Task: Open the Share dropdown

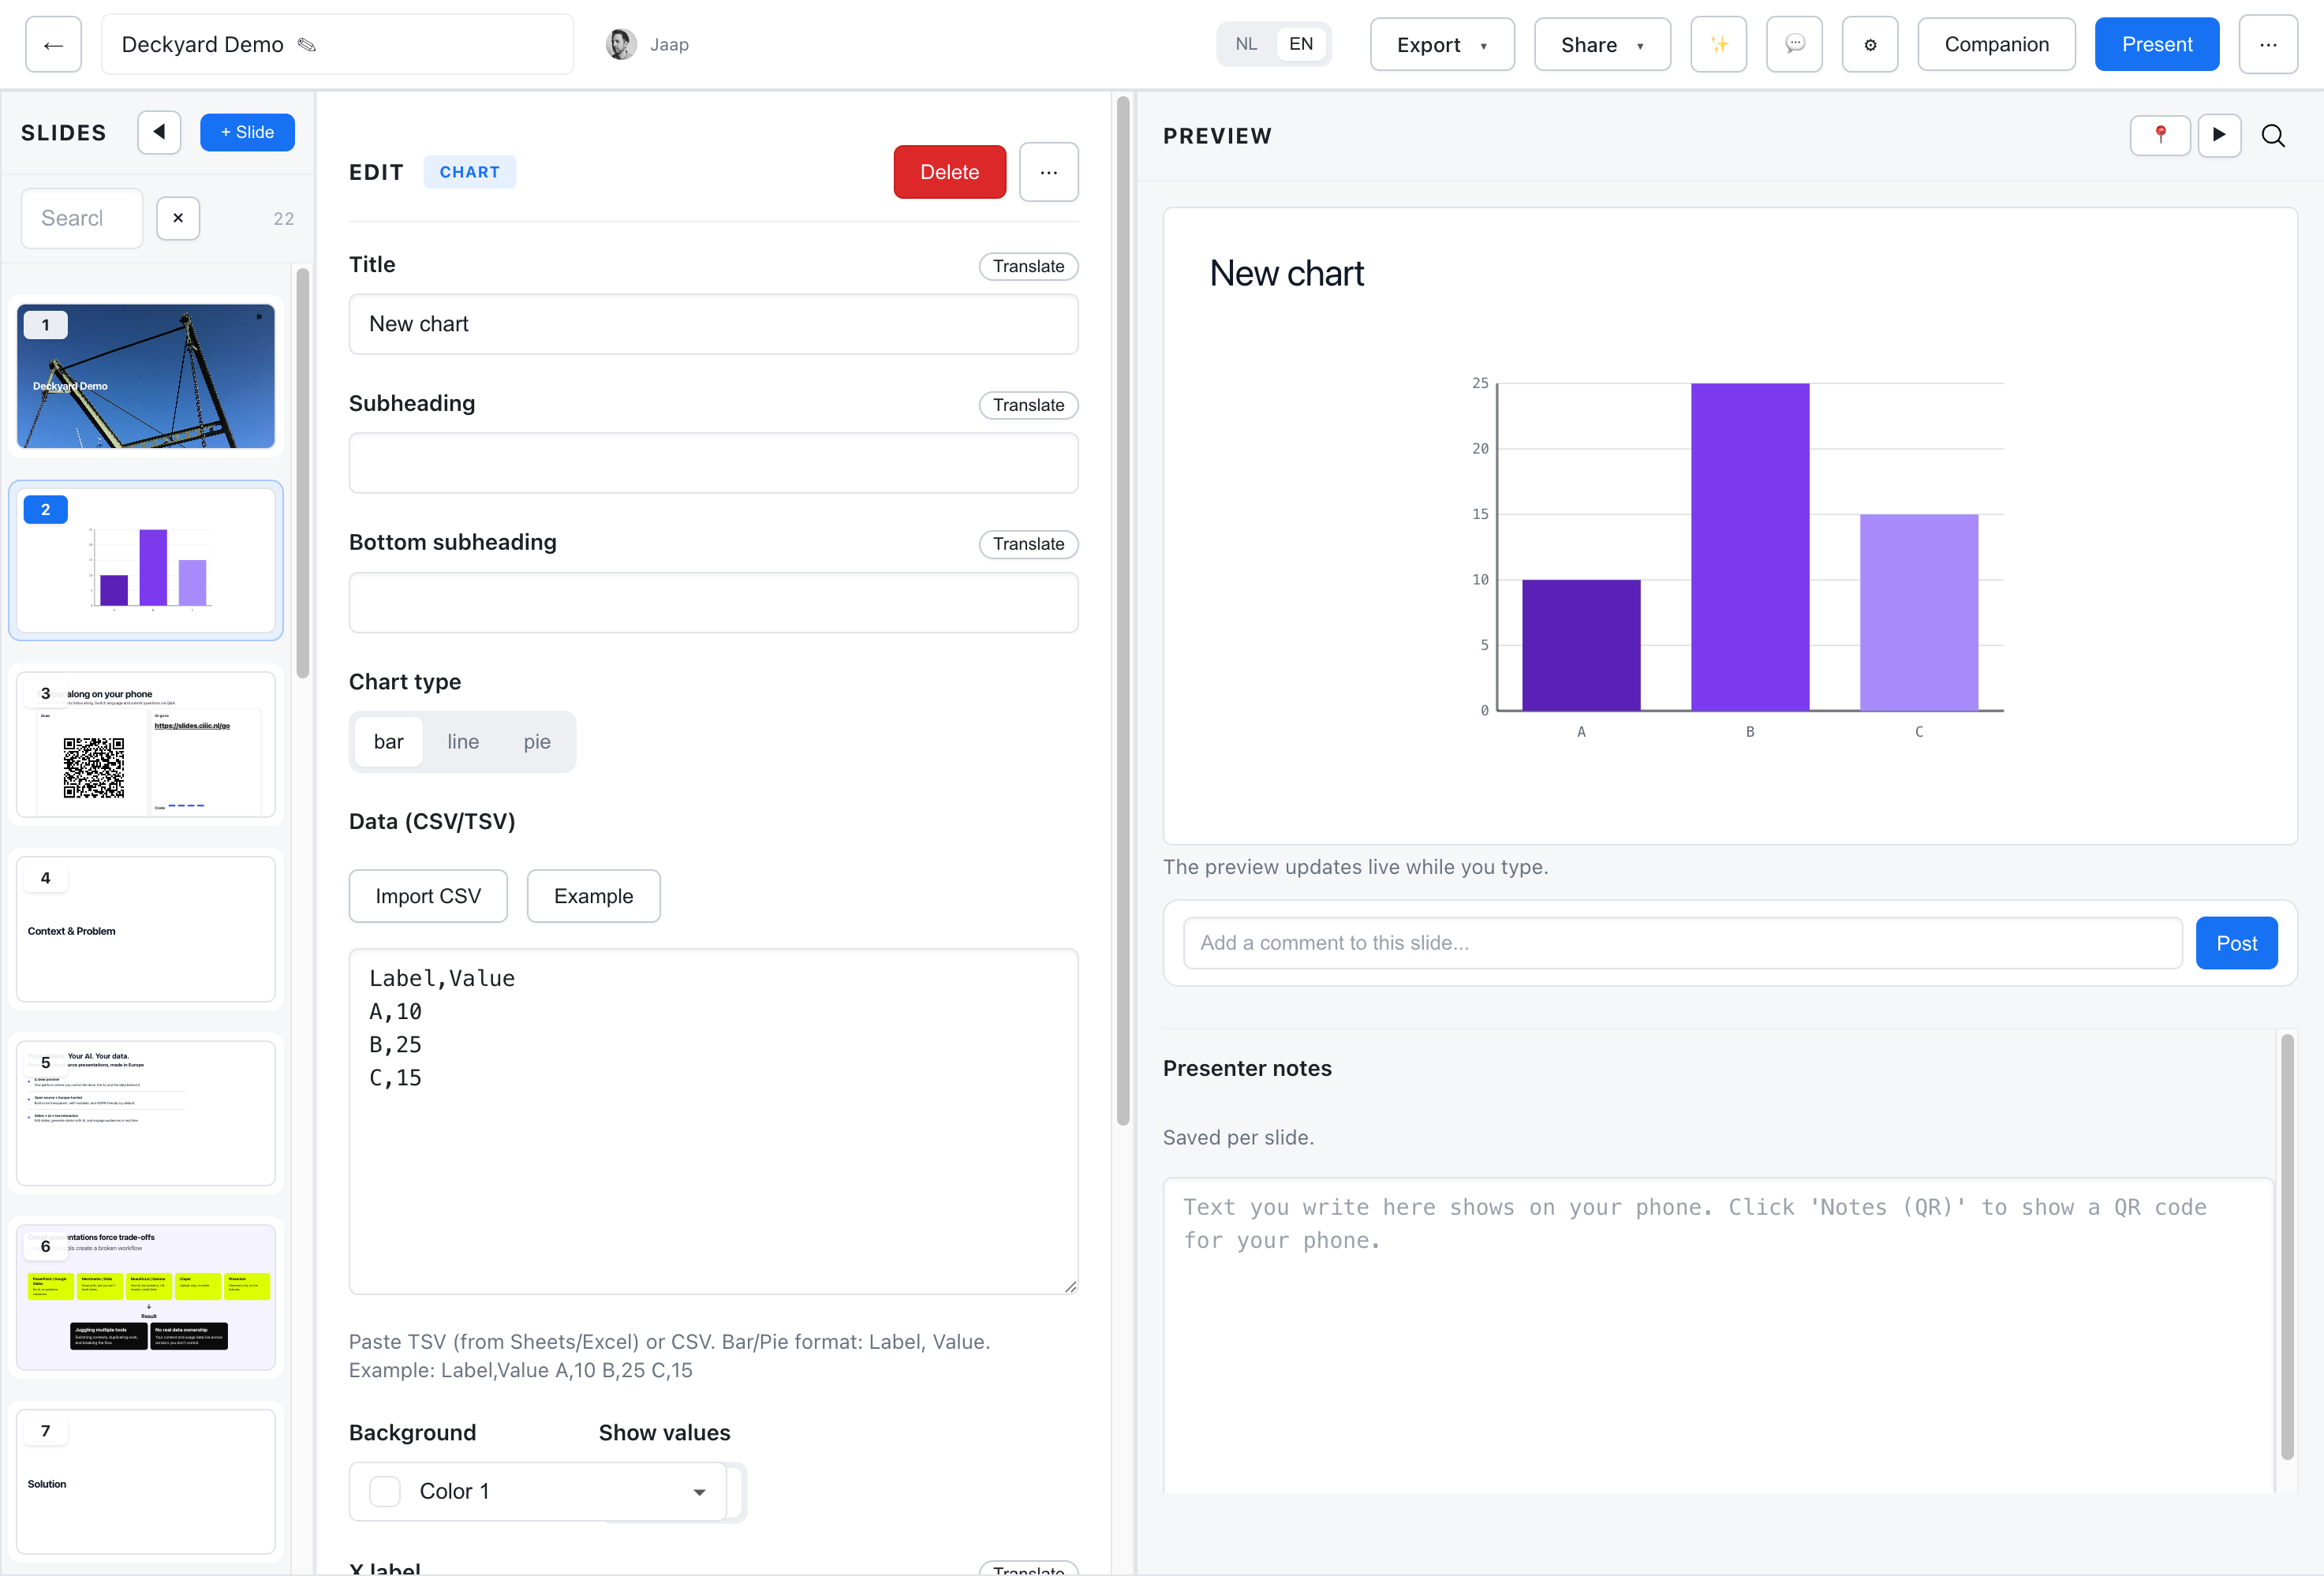Action: pos(1602,45)
